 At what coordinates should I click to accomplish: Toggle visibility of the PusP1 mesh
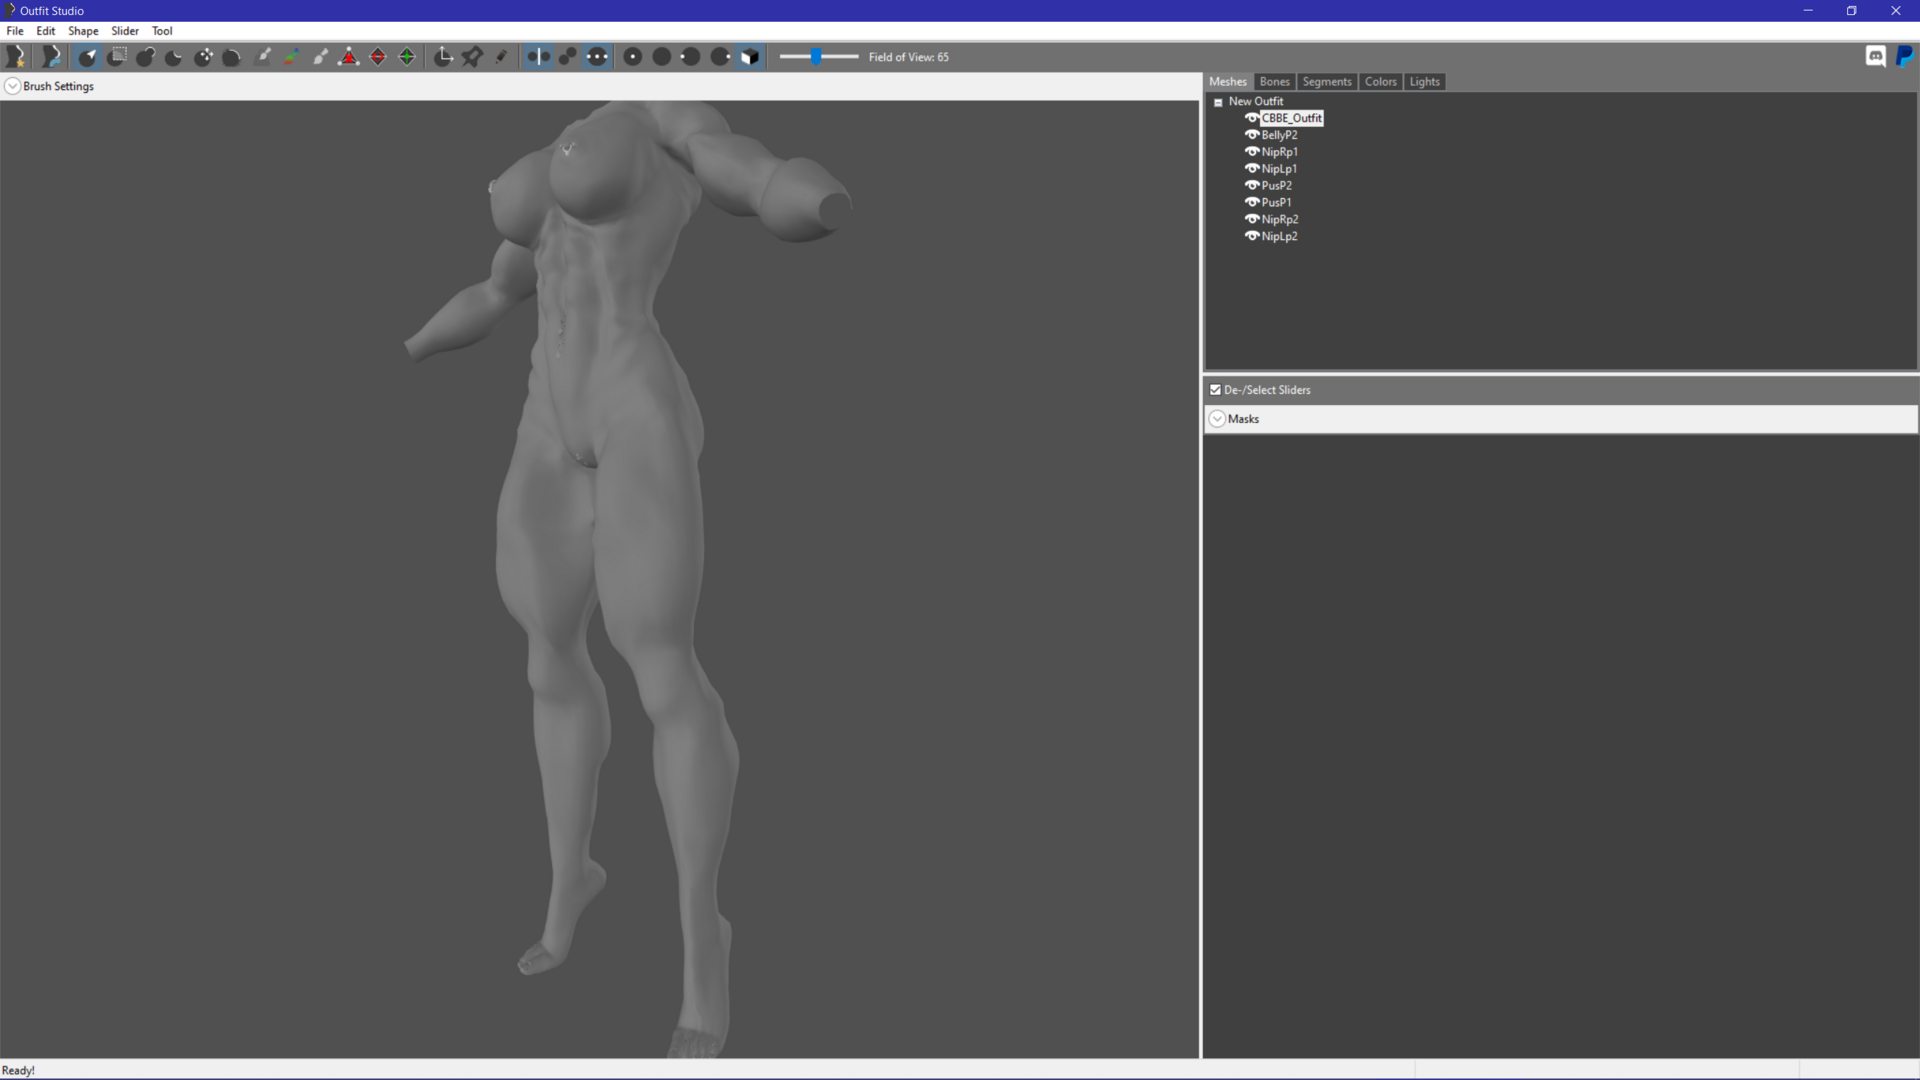[1251, 202]
